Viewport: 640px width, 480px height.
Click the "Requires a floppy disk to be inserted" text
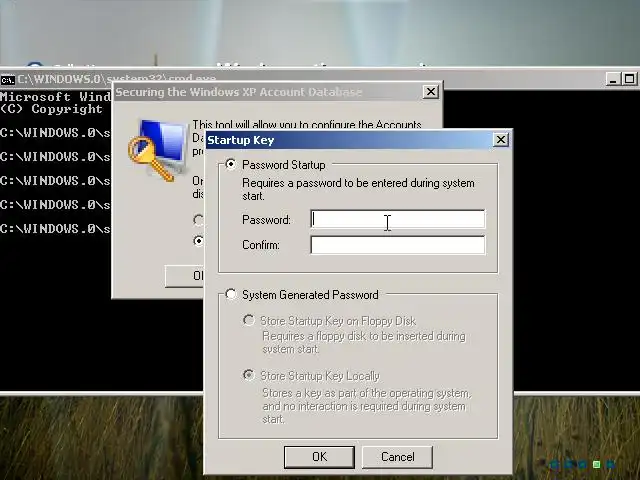(364, 342)
